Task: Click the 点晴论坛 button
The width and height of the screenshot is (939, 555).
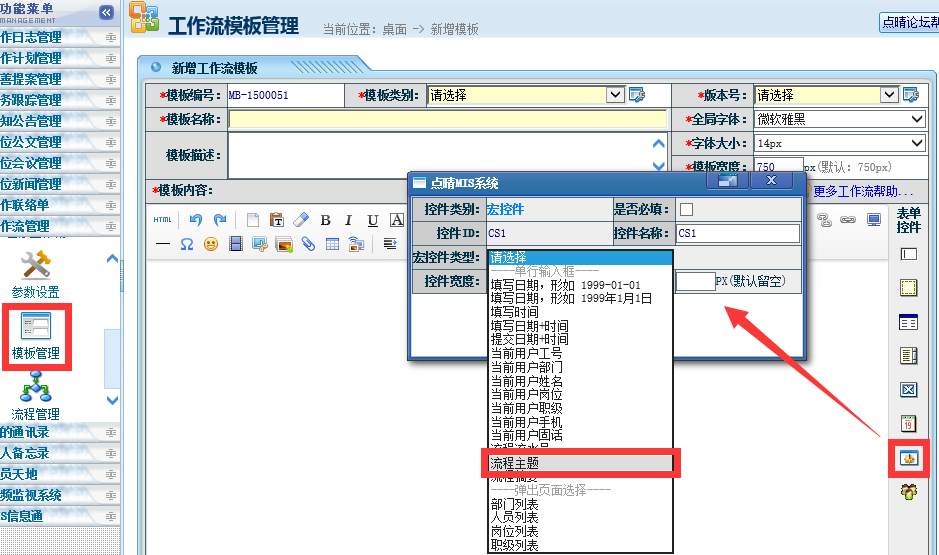Action: coord(908,22)
